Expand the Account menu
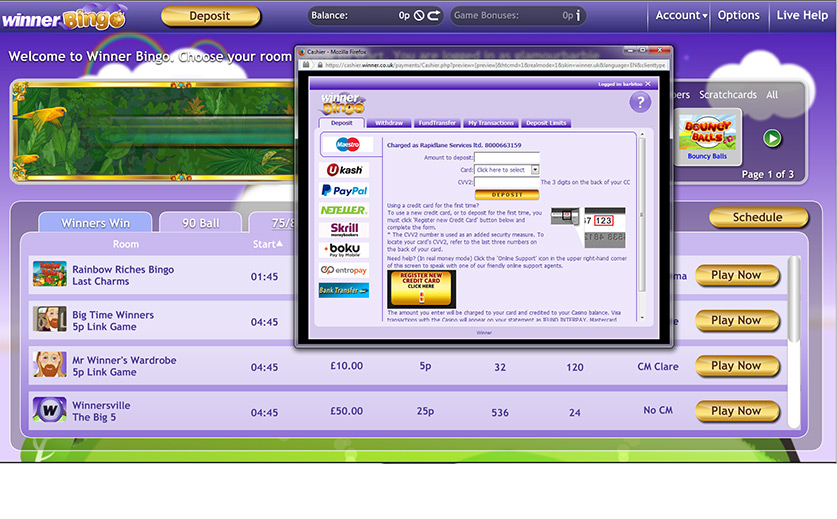 681,15
